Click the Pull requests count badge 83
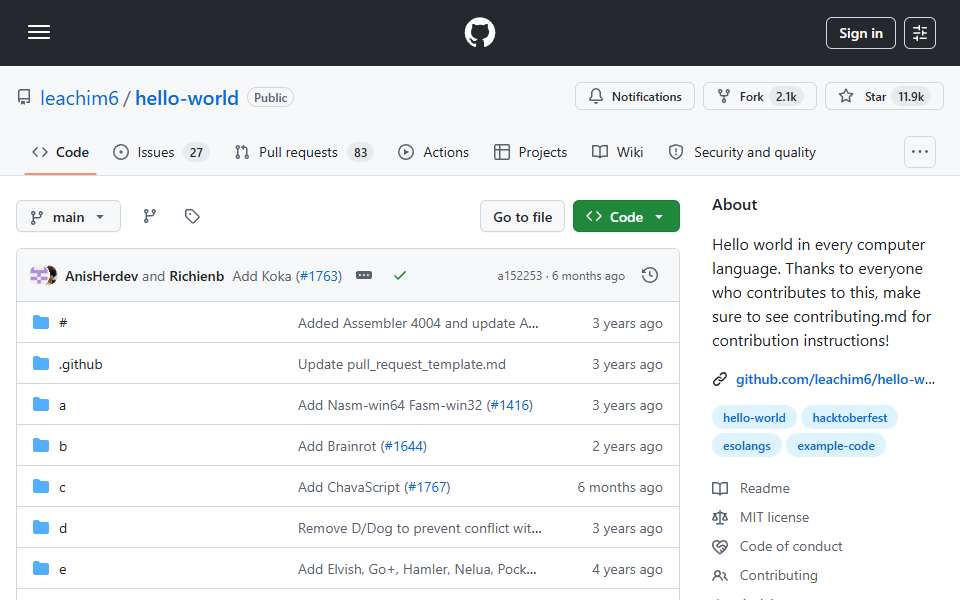Viewport: 960px width, 600px height. pos(361,152)
